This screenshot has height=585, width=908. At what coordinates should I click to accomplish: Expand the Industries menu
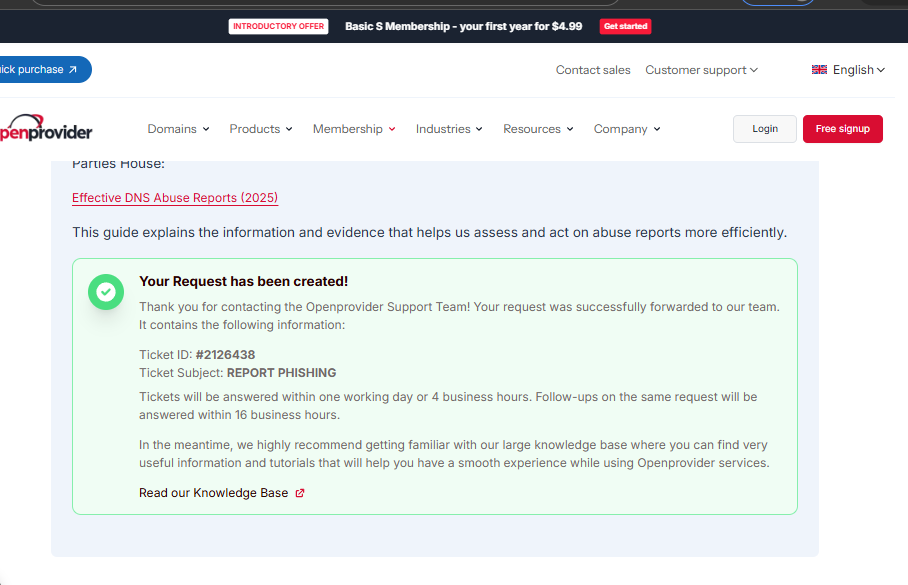449,129
